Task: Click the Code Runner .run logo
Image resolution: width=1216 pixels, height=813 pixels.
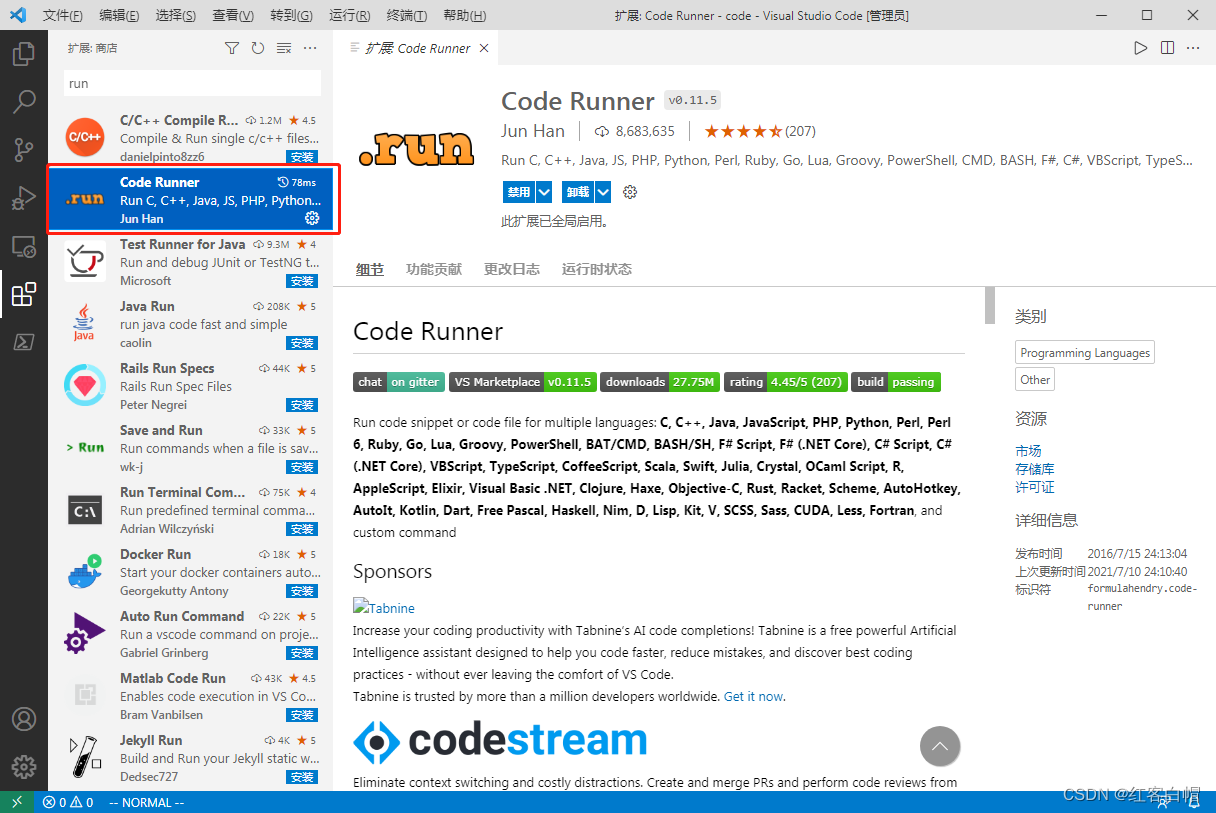Action: coord(416,149)
